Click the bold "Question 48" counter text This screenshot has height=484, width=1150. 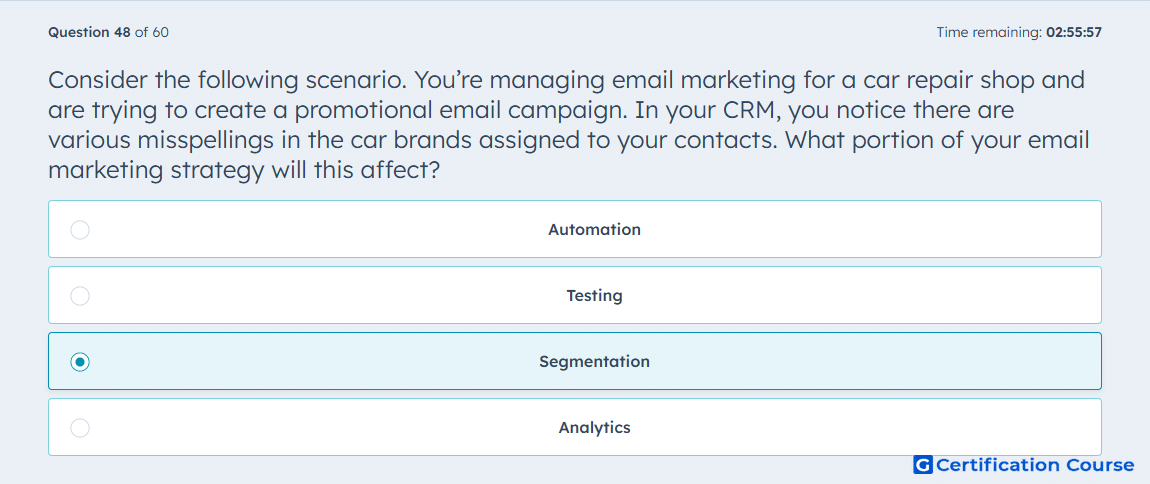click(89, 32)
